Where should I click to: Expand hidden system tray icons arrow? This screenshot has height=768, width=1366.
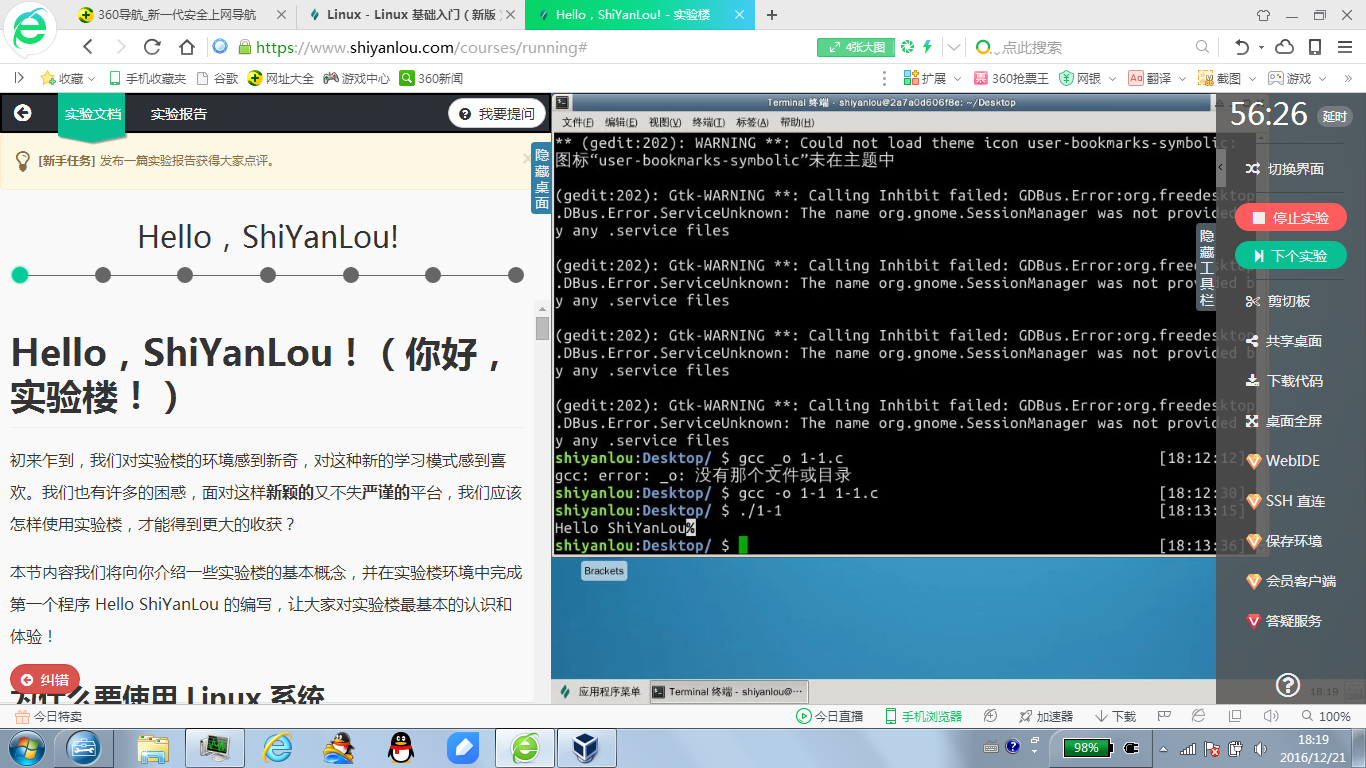pyautogui.click(x=1162, y=748)
